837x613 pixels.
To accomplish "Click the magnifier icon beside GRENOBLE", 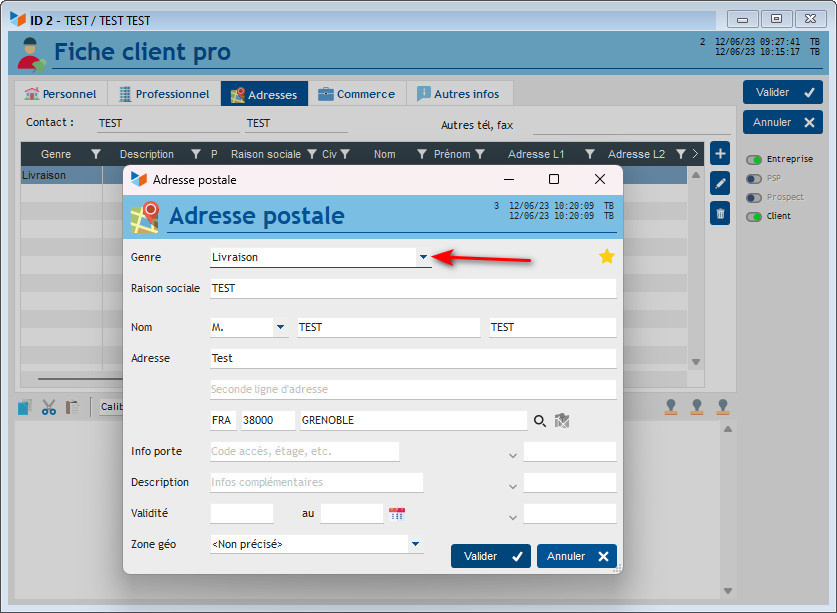I will click(x=540, y=421).
